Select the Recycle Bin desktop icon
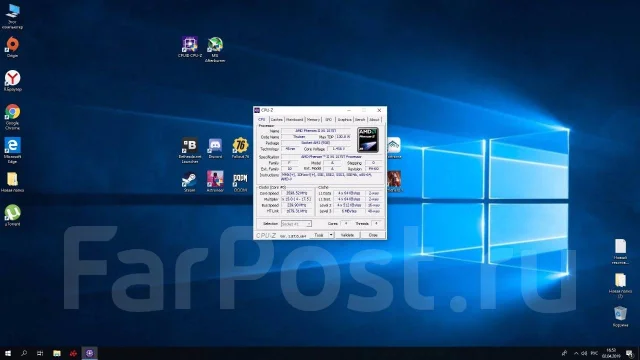The height and width of the screenshot is (360, 640). pos(620,316)
